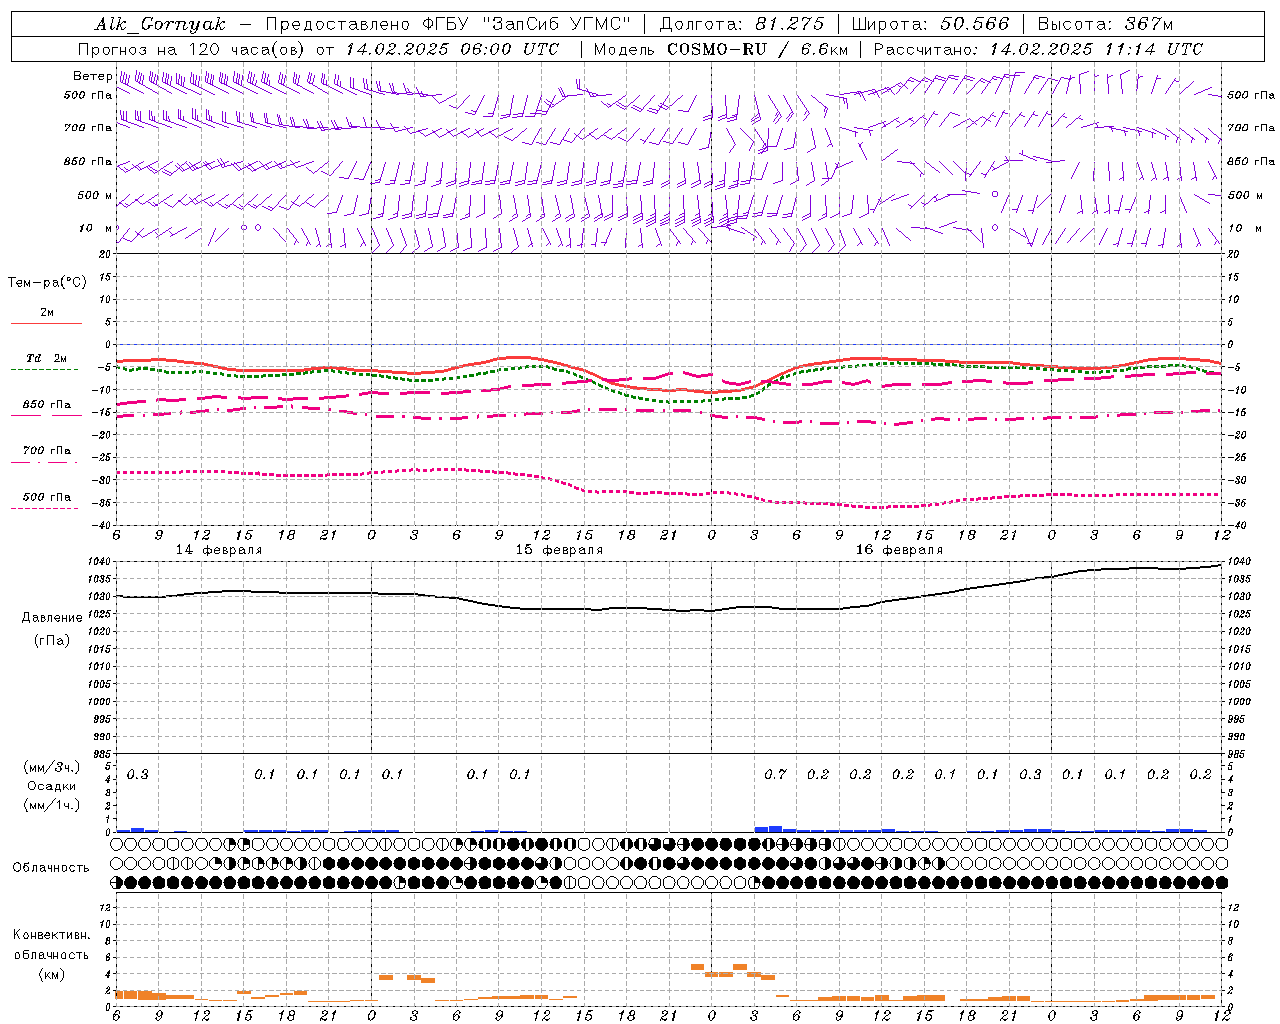1280x1024 pixels.
Task: Click the 14 февраля date label
Action: coord(219,550)
